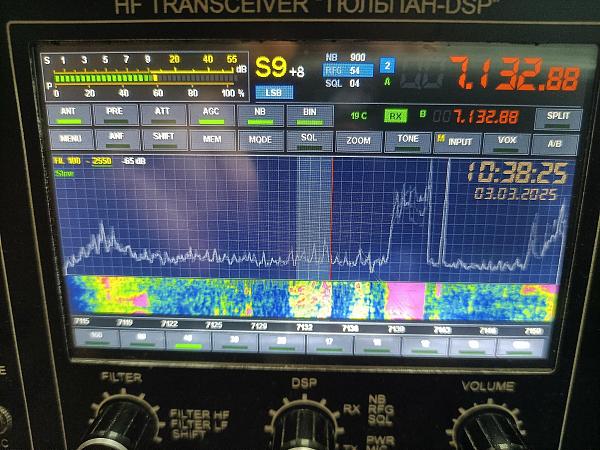Screen dimensions: 600x450
Task: Tap the VFO B 7.132.88 sub-frequency
Action: [486, 117]
